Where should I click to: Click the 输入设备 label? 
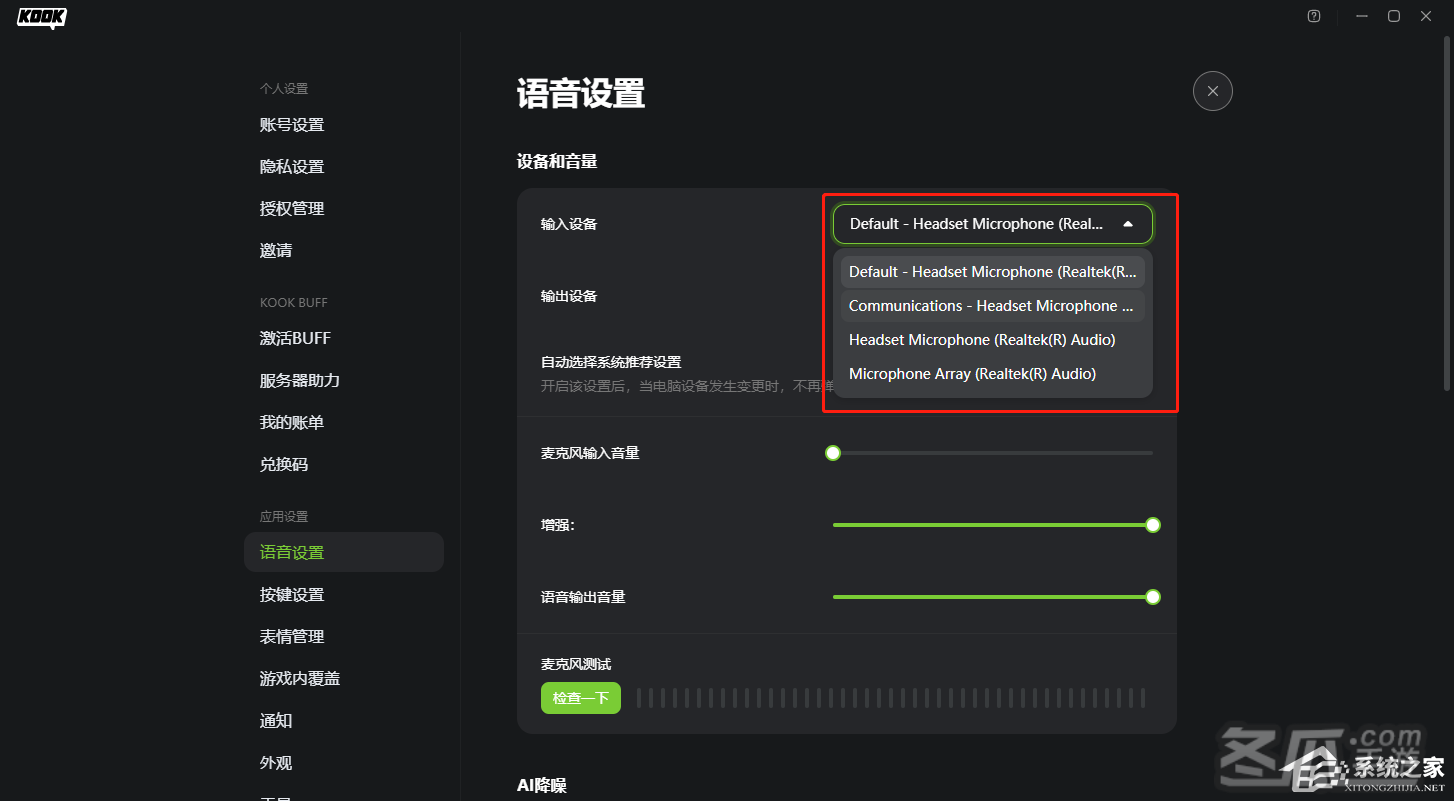[569, 224]
